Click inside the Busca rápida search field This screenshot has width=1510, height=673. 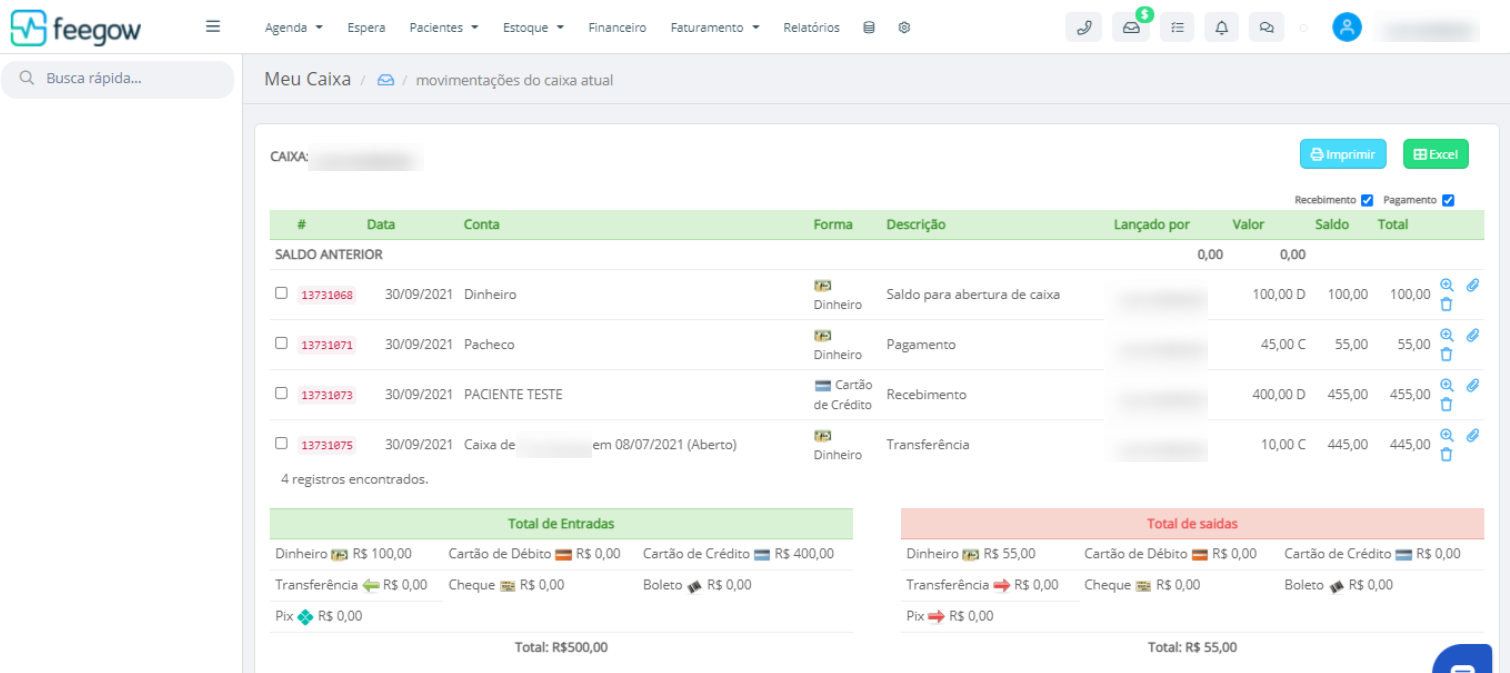118,79
